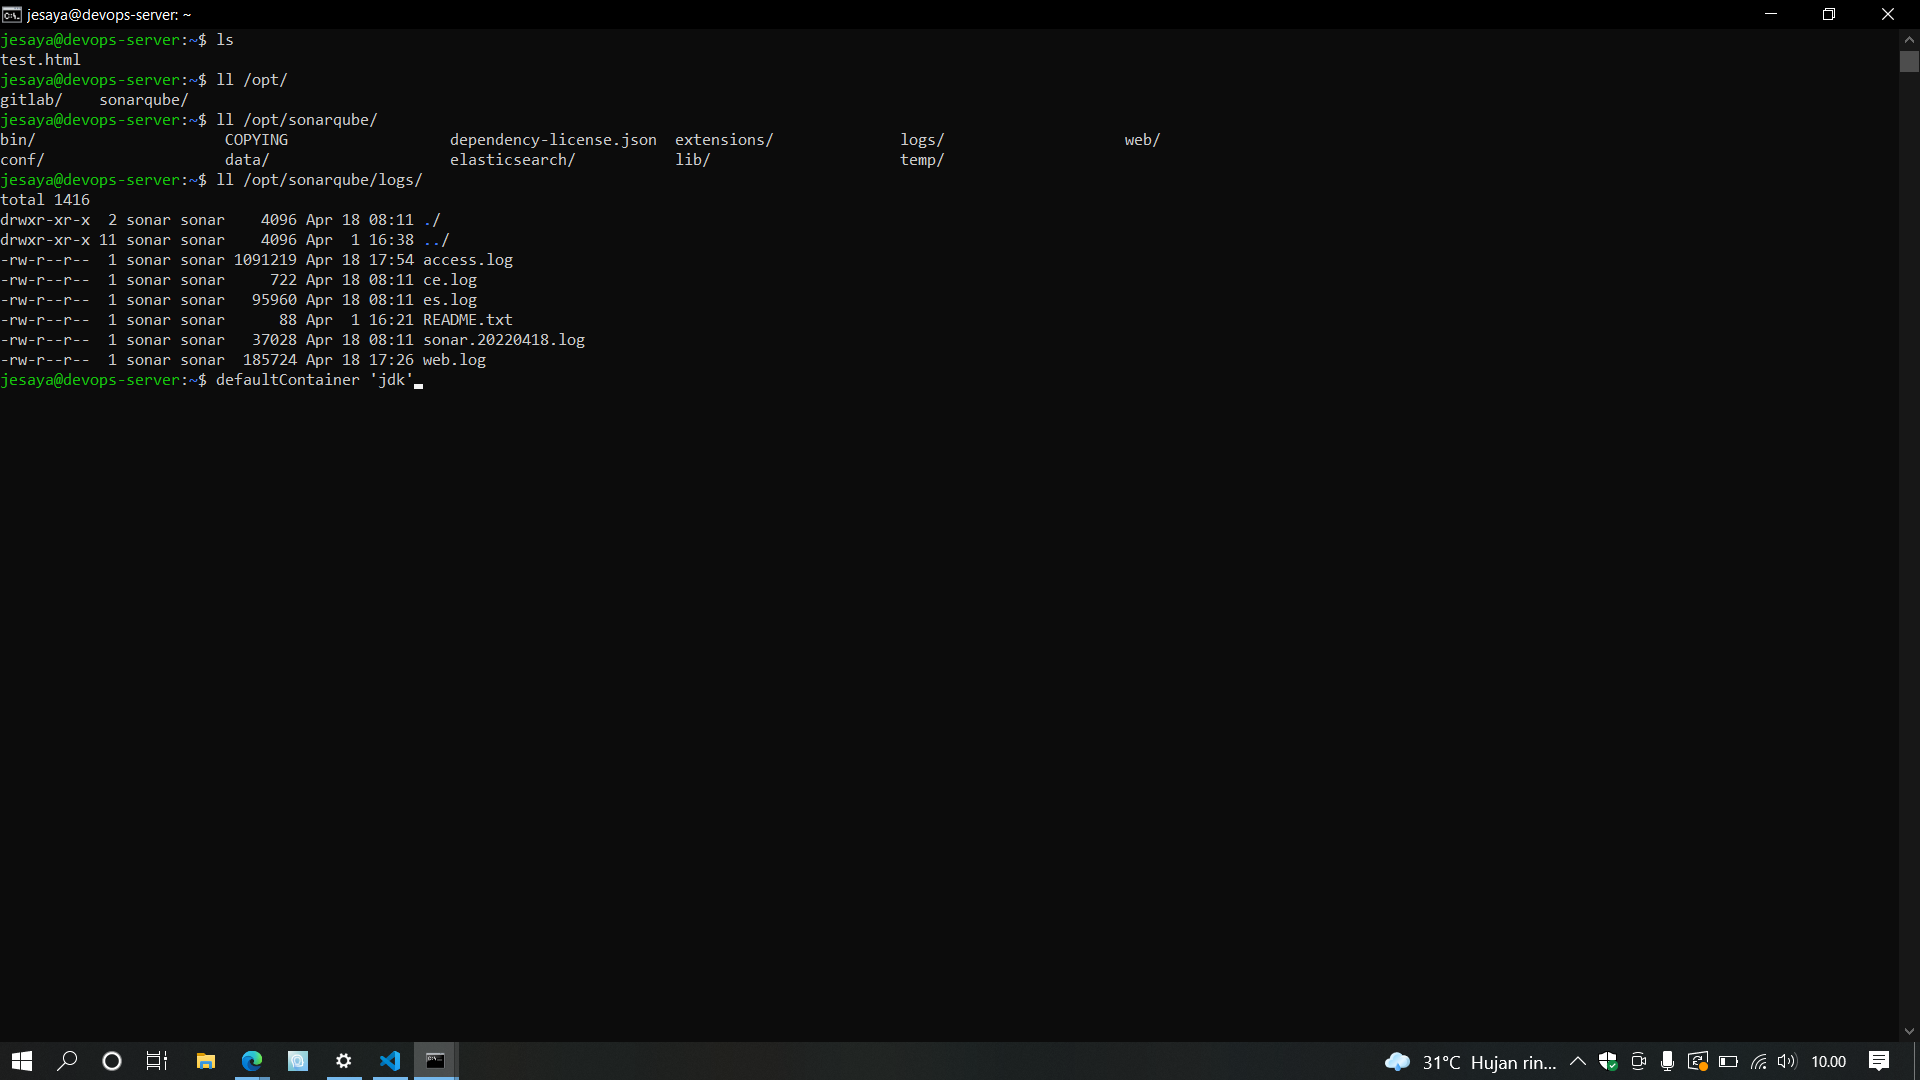This screenshot has height=1080, width=1920.
Task: Click the conf/ directory entry
Action: tap(22, 160)
